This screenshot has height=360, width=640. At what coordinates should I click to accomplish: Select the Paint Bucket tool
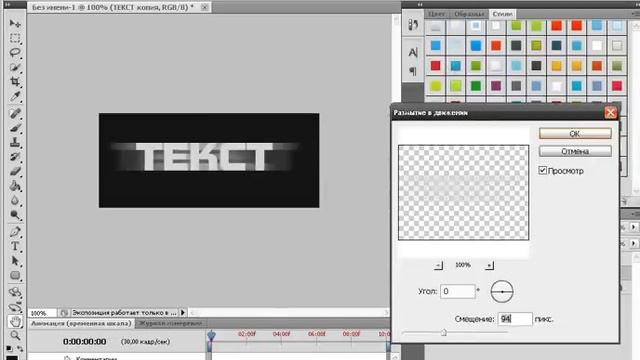tap(15, 186)
